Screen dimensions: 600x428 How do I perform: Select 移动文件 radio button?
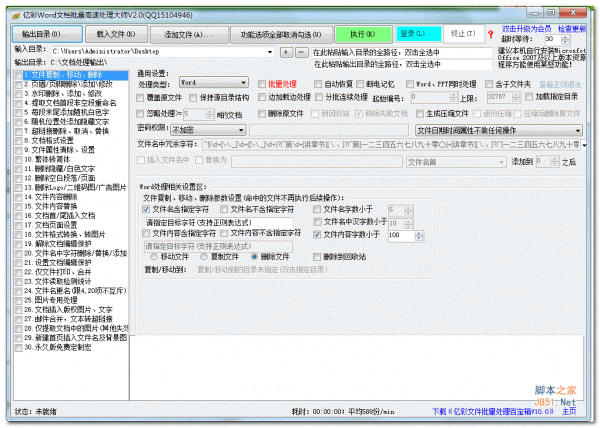tap(154, 257)
